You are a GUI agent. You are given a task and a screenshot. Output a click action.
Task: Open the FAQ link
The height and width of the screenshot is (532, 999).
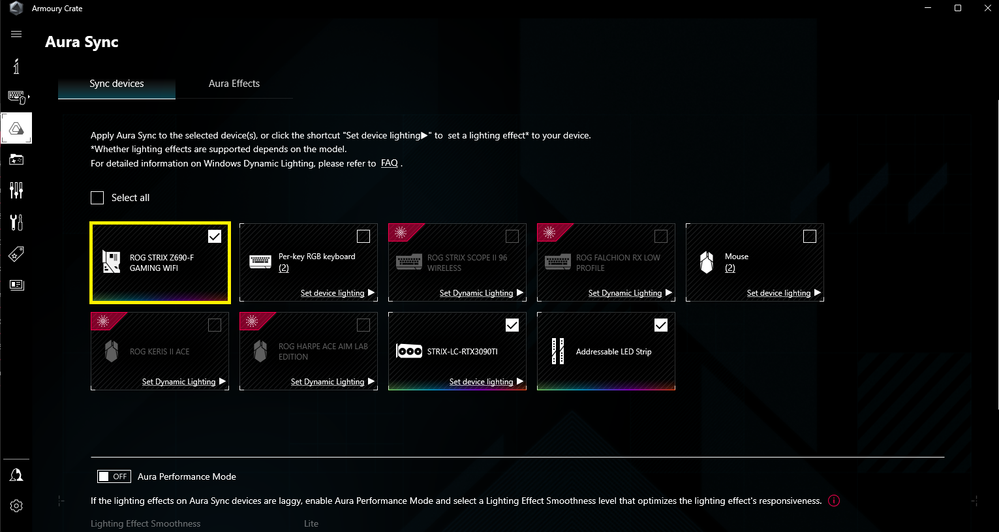coord(389,163)
